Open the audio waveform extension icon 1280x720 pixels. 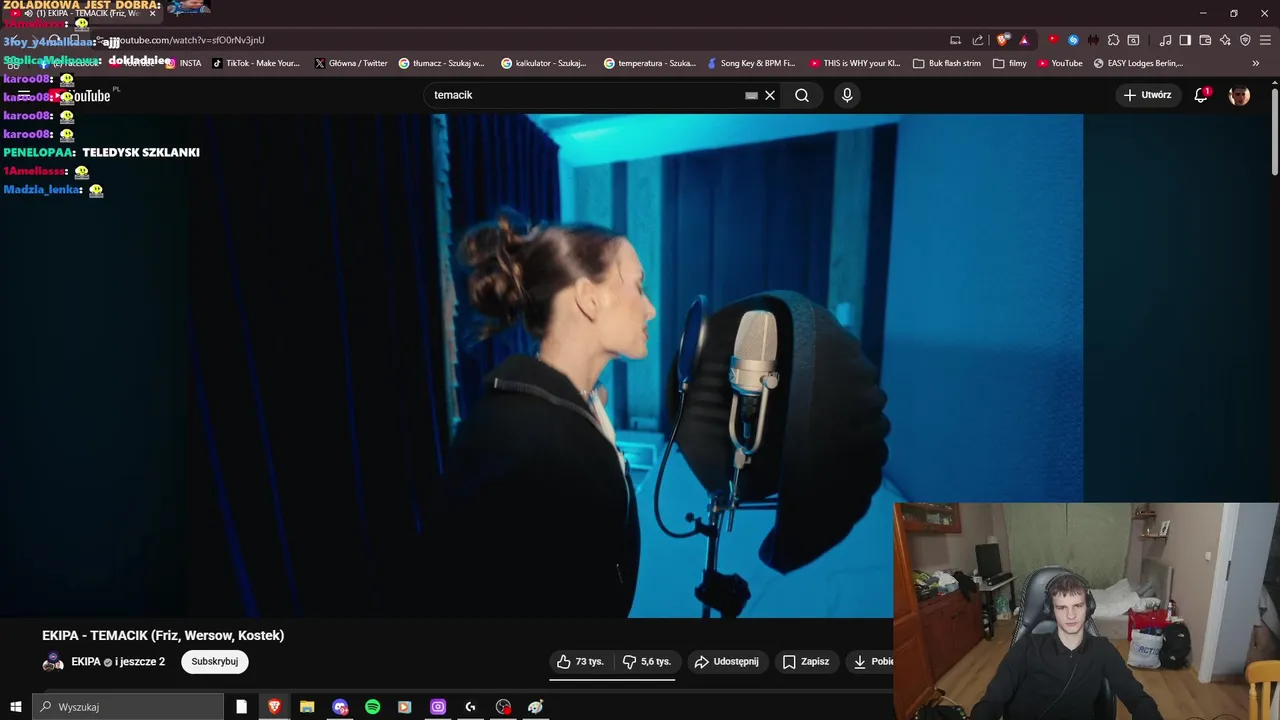[x=1093, y=40]
